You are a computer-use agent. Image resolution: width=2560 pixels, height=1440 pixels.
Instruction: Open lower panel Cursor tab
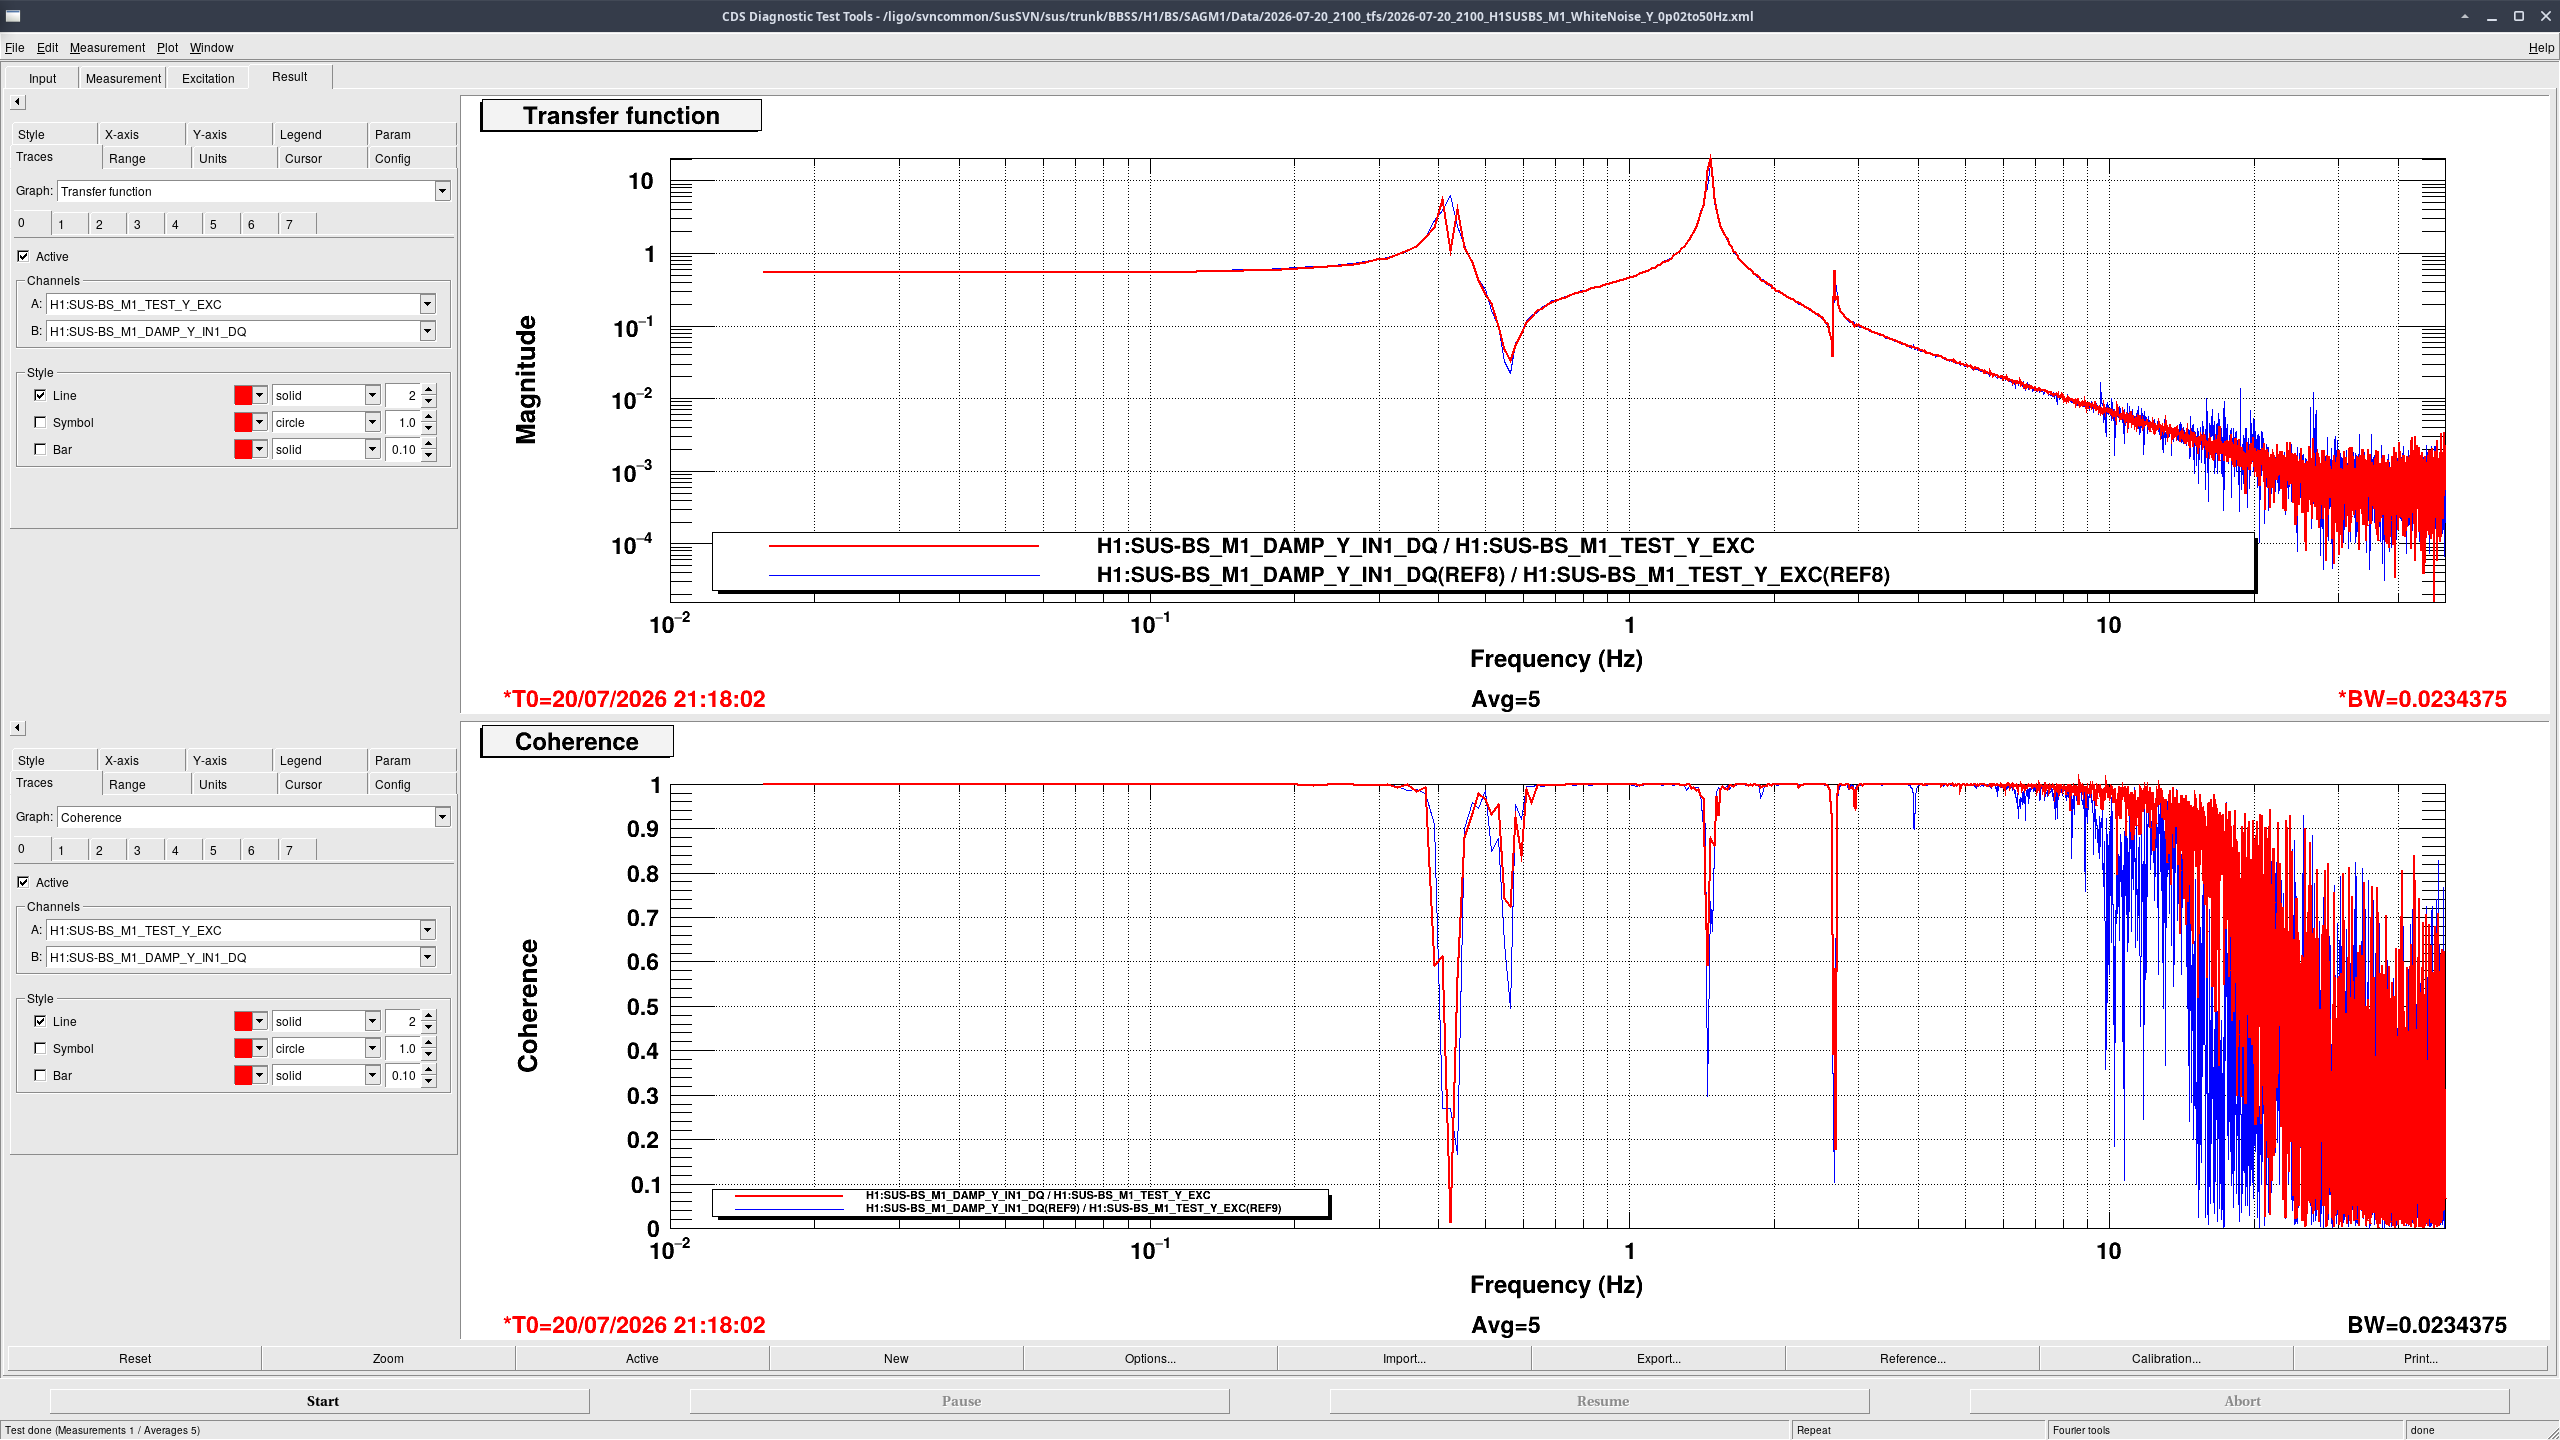coord(303,784)
